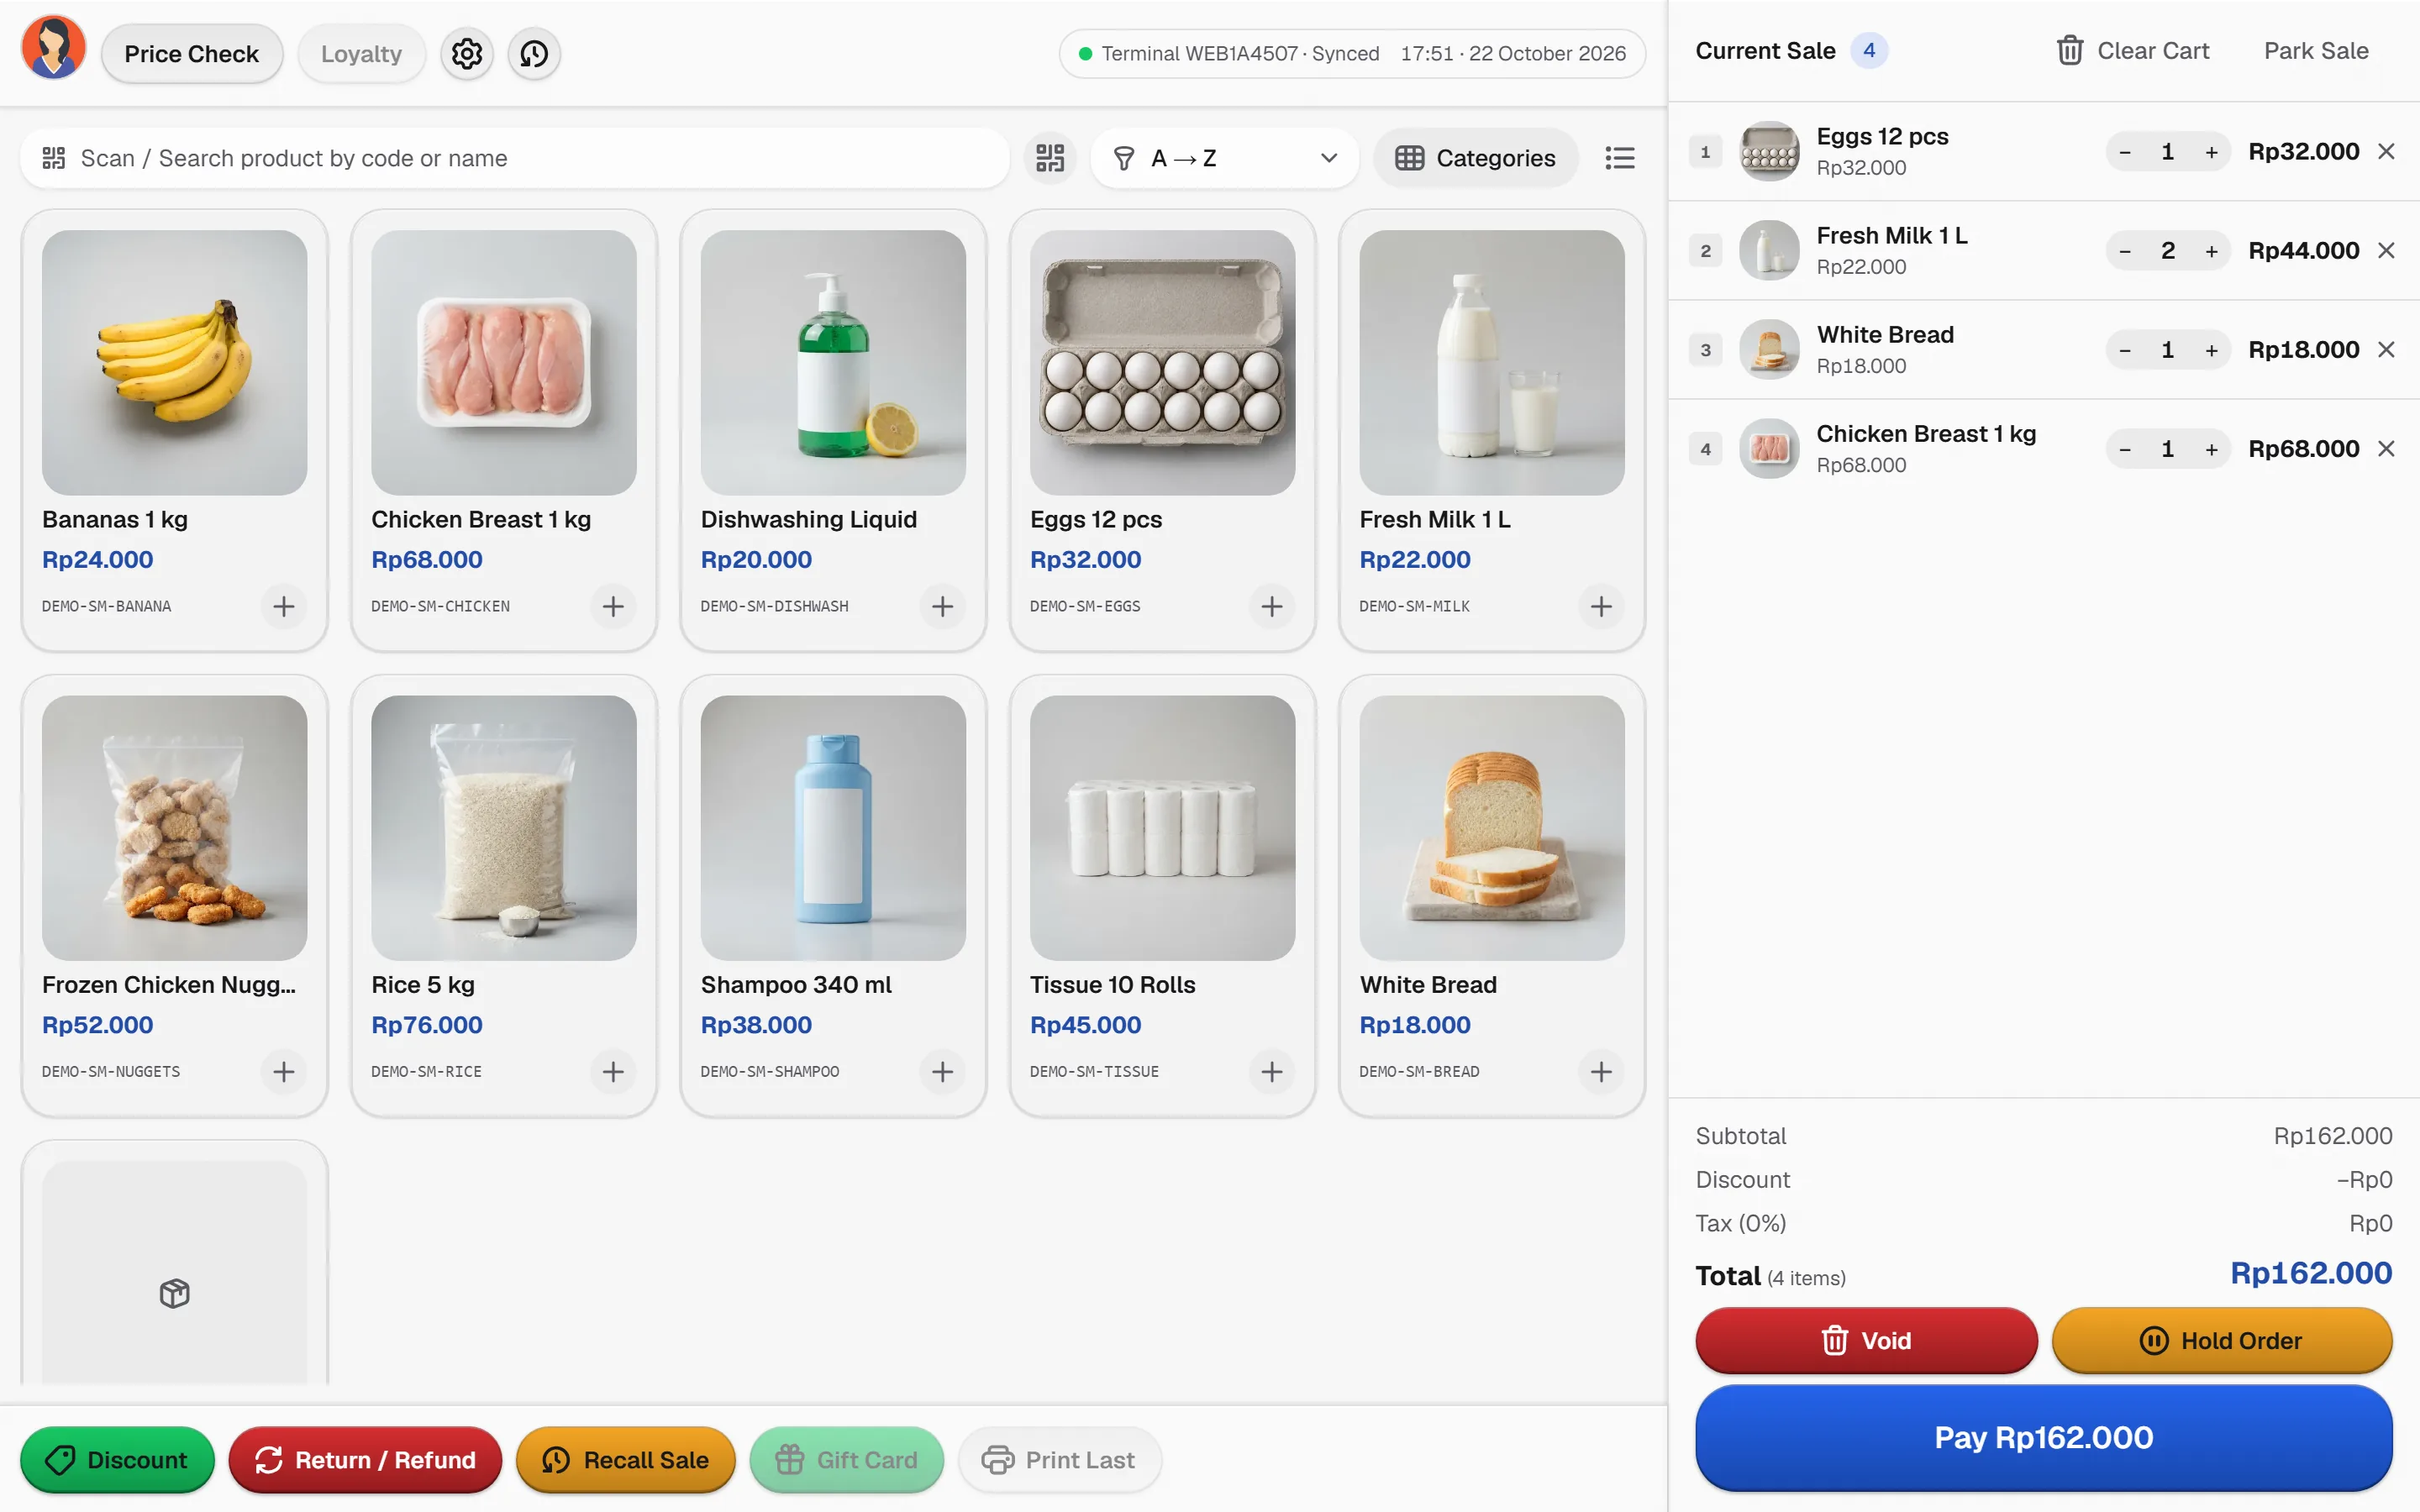Clear Cart with trash button

[2132, 50]
